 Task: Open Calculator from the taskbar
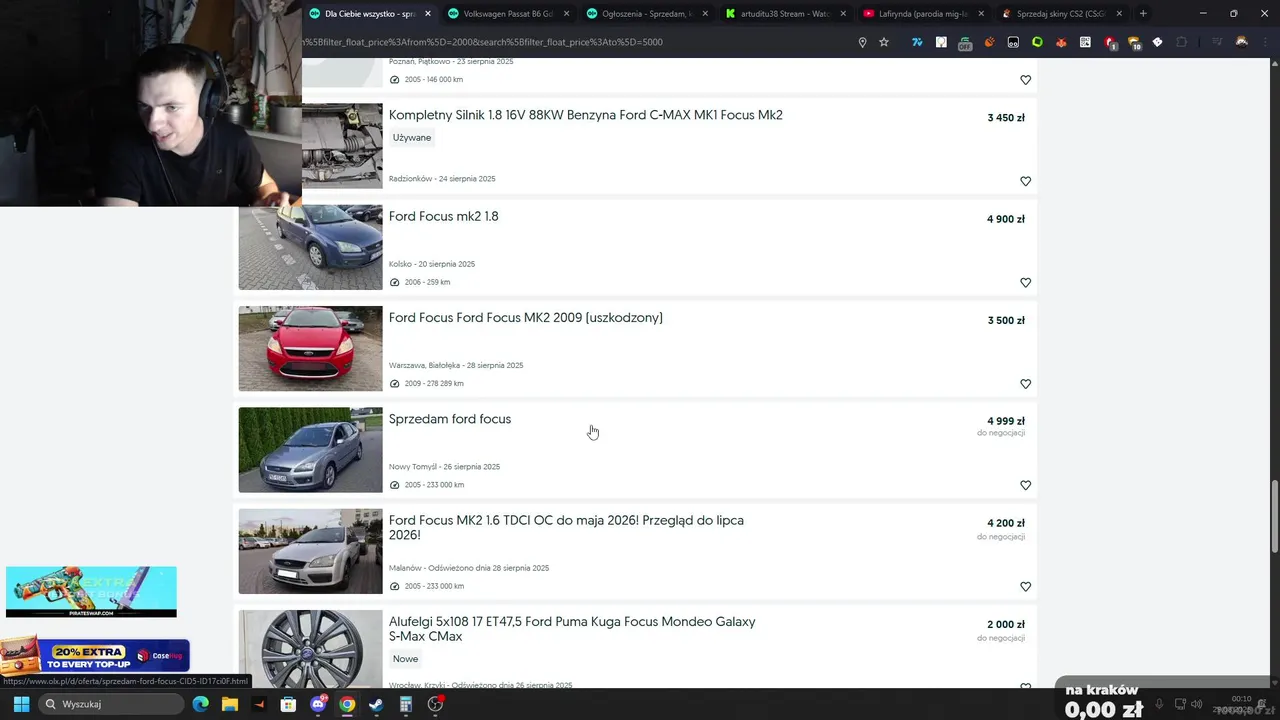tap(405, 704)
